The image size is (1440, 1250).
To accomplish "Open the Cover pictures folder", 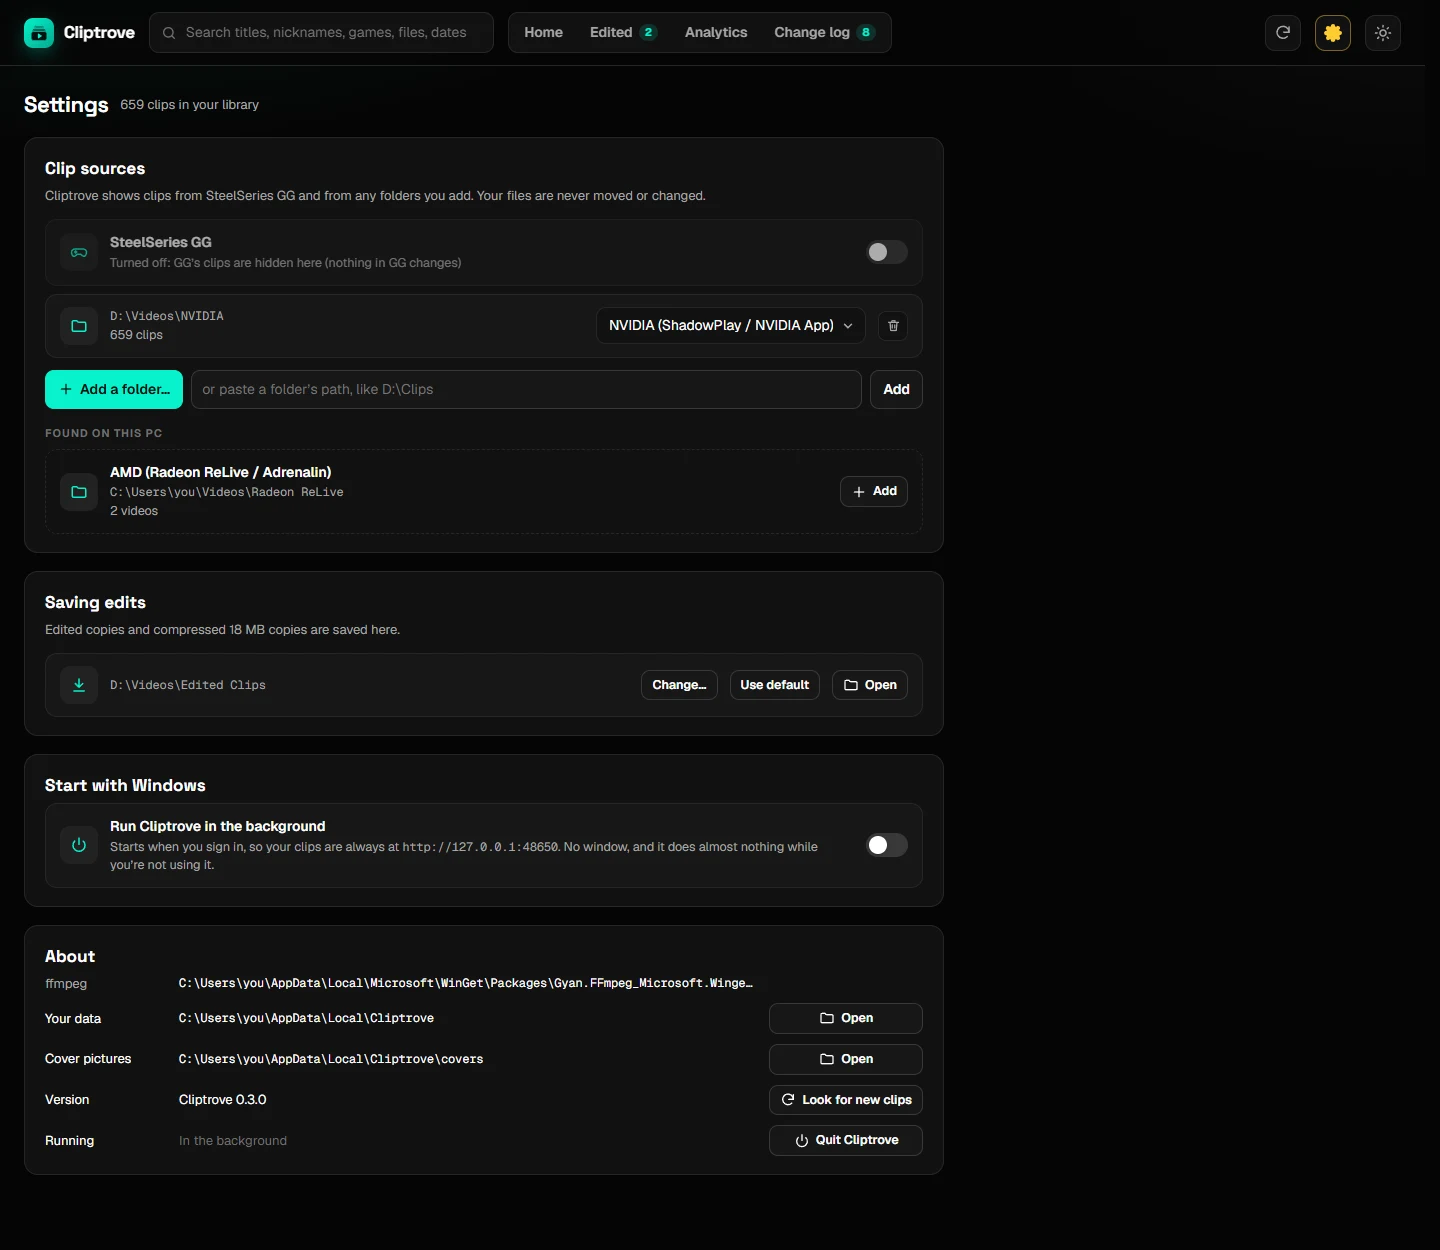I will 846,1059.
